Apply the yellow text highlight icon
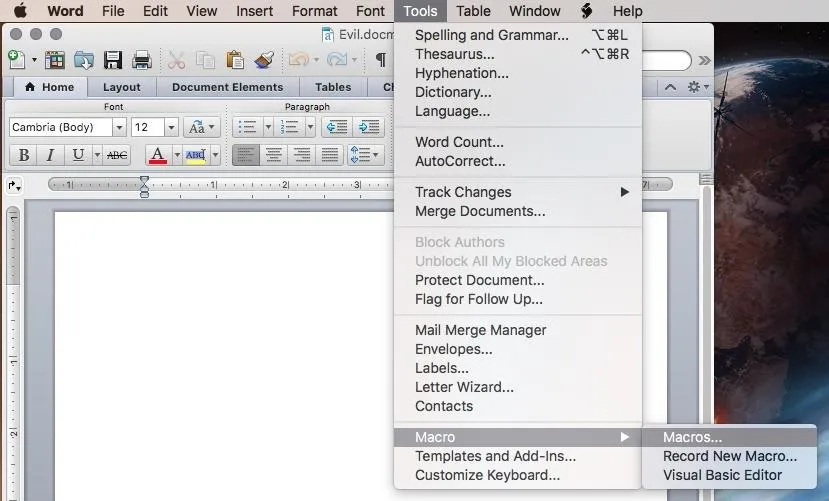 [x=196, y=155]
